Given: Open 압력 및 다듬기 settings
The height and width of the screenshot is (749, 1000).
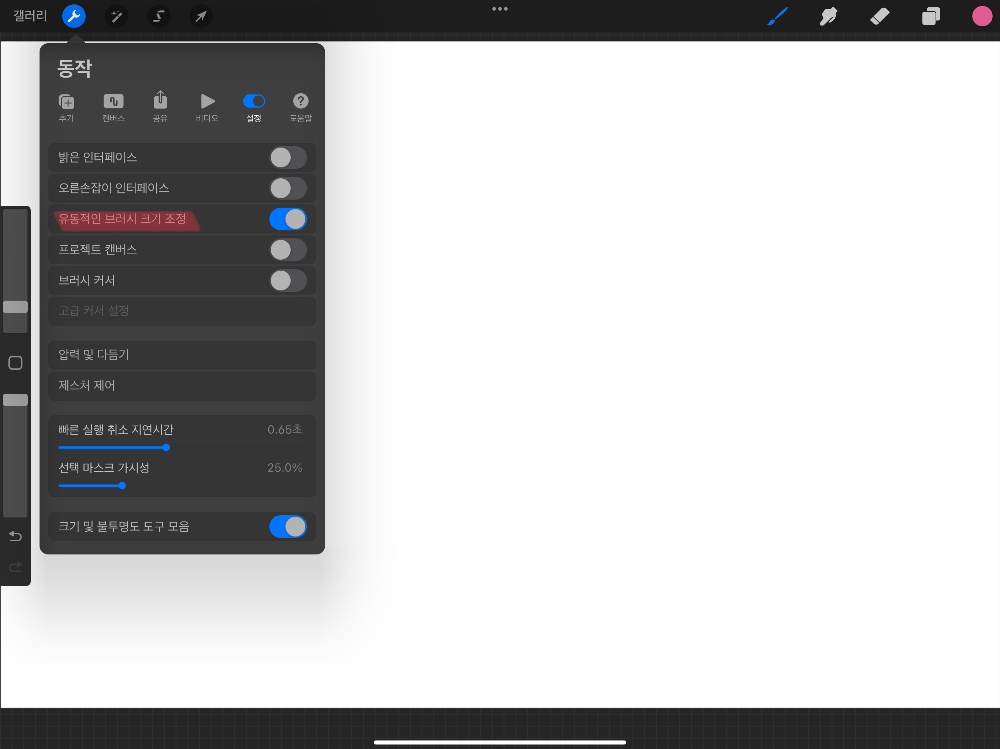Looking at the screenshot, I should (x=182, y=355).
